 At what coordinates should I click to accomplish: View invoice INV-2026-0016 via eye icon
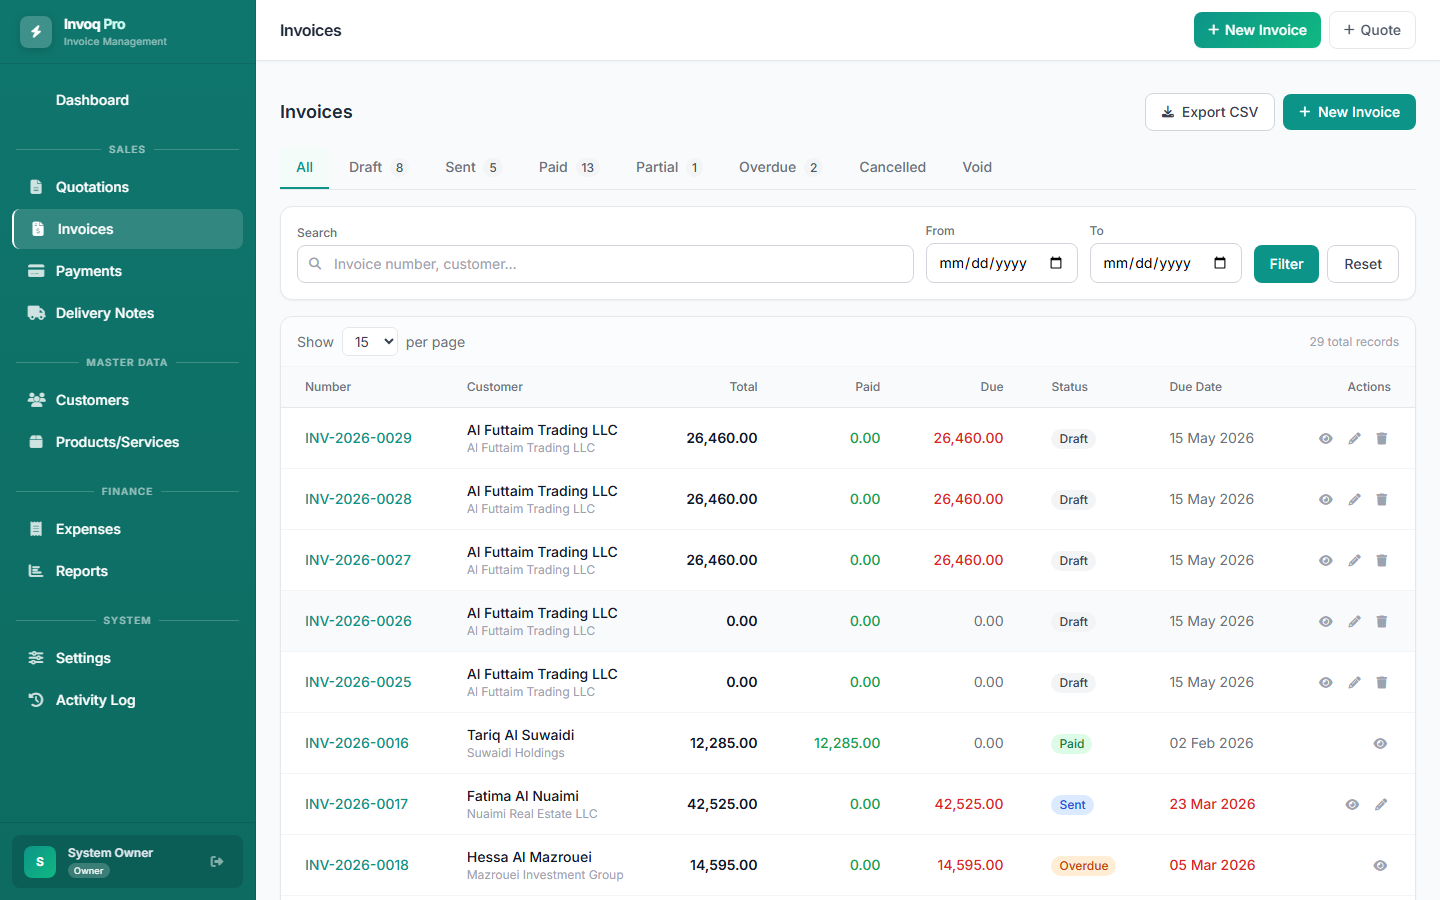point(1380,744)
